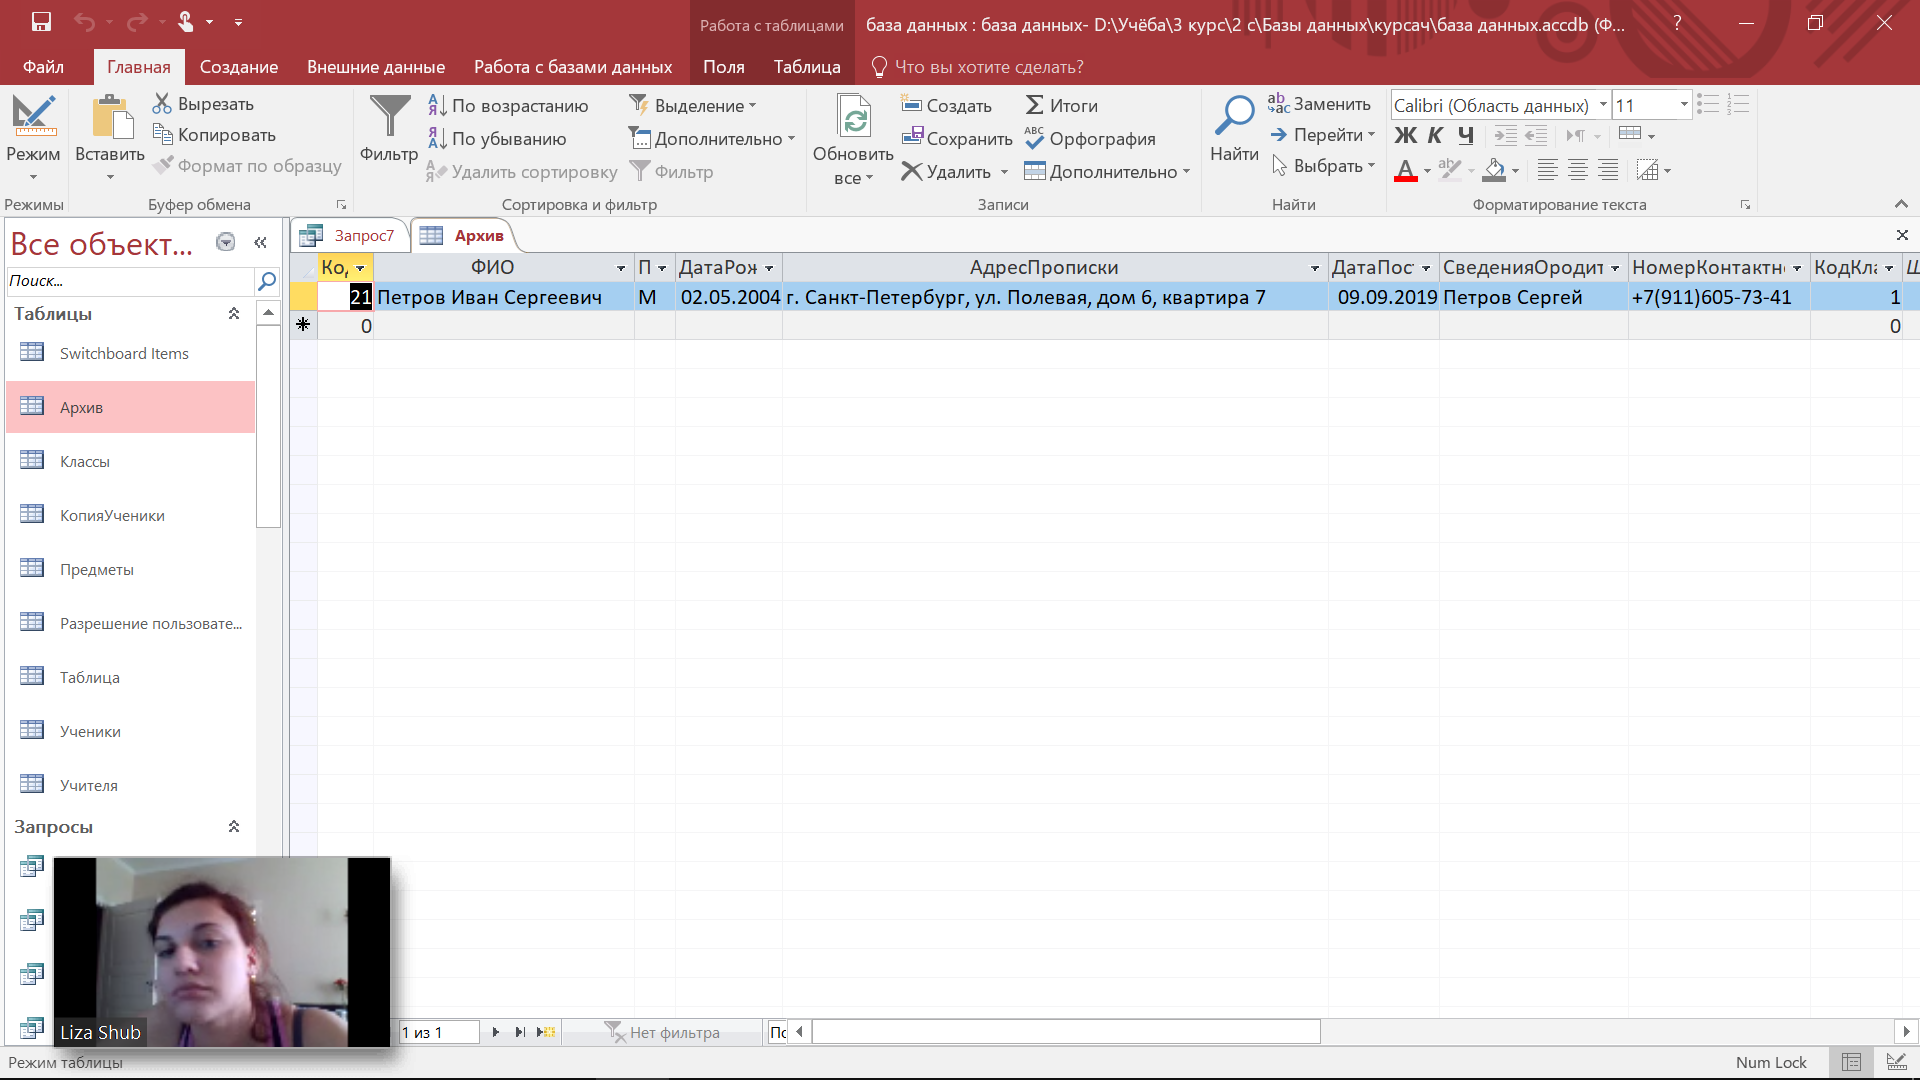1920x1080 pixels.
Task: Apply background fill color bucket
Action: tap(1494, 171)
